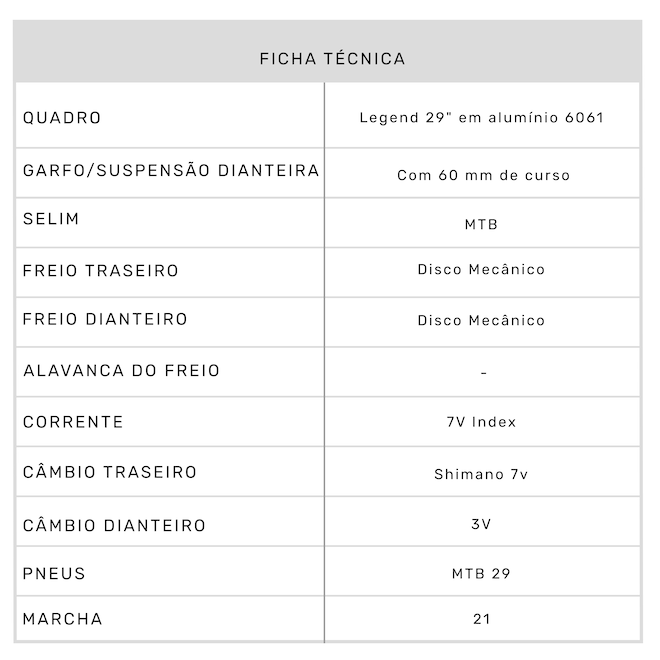660x660 pixels.
Task: Select the CORRENTE row label
Action: 73,422
